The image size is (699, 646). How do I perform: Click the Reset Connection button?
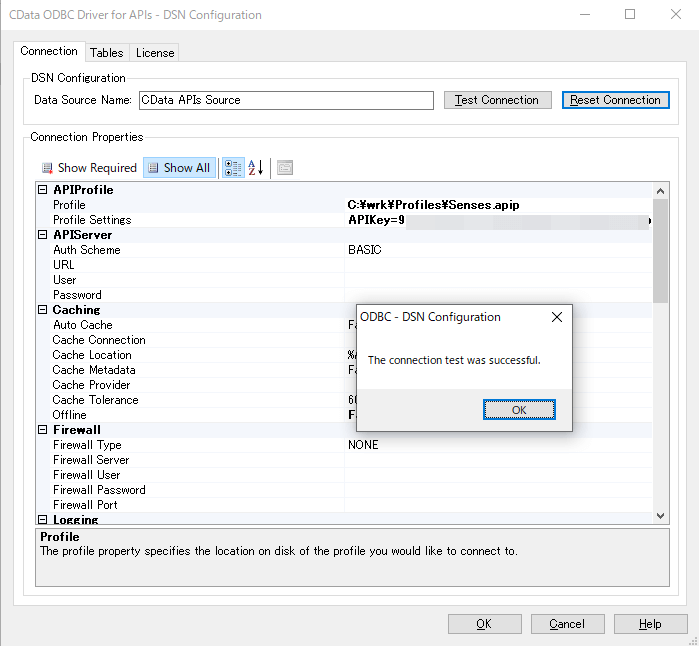[x=616, y=100]
